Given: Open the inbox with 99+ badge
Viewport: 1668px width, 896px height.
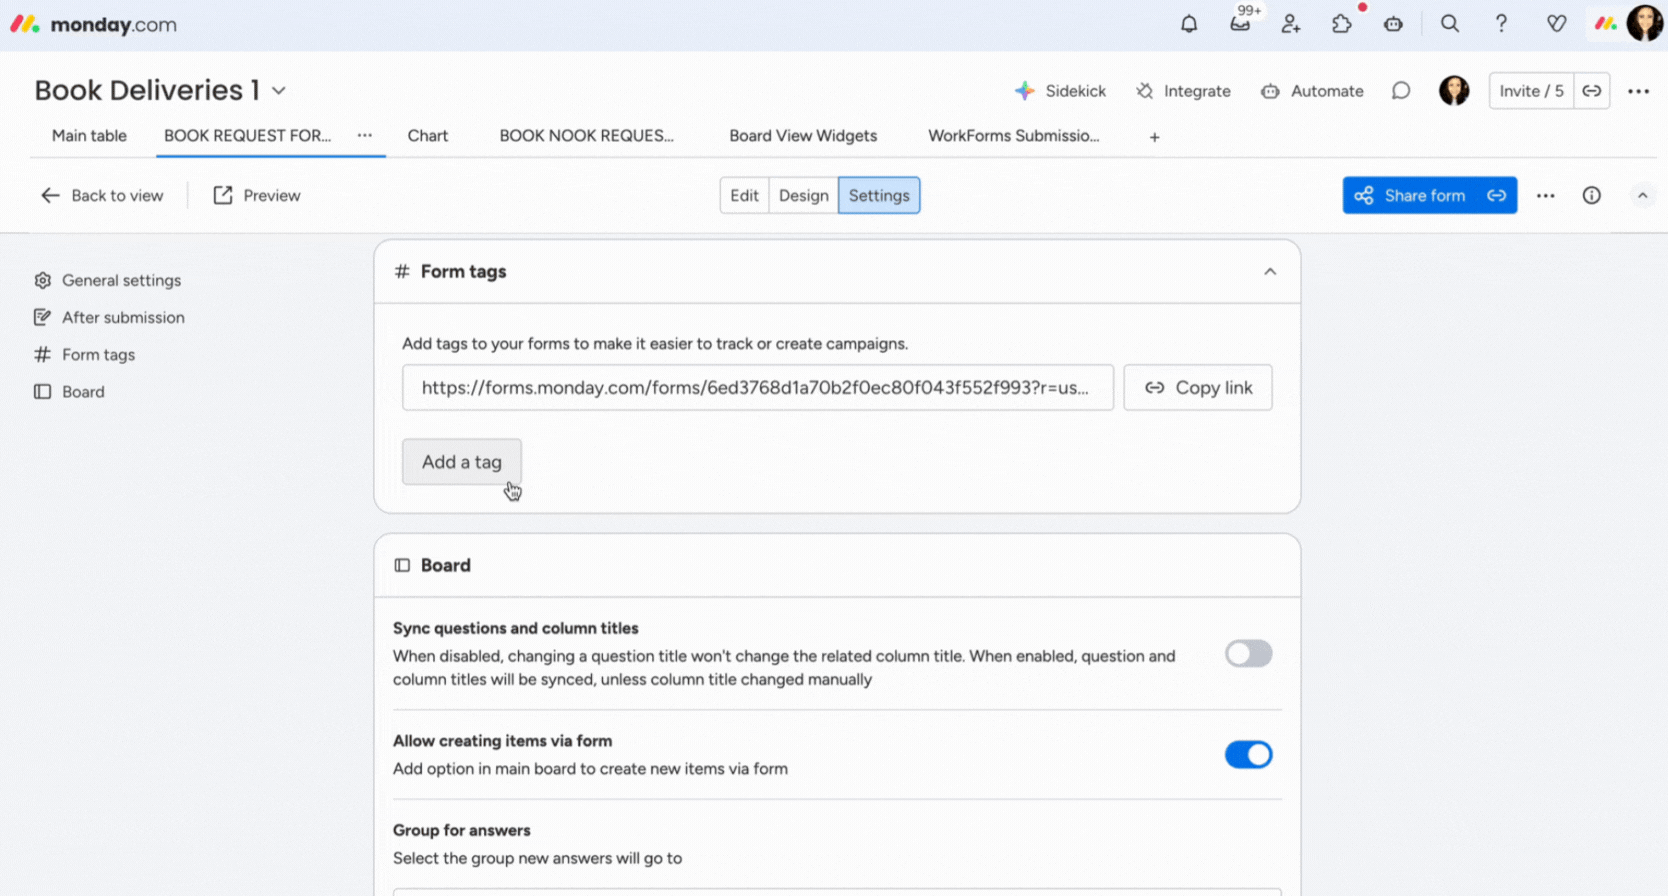Looking at the screenshot, I should 1241,23.
